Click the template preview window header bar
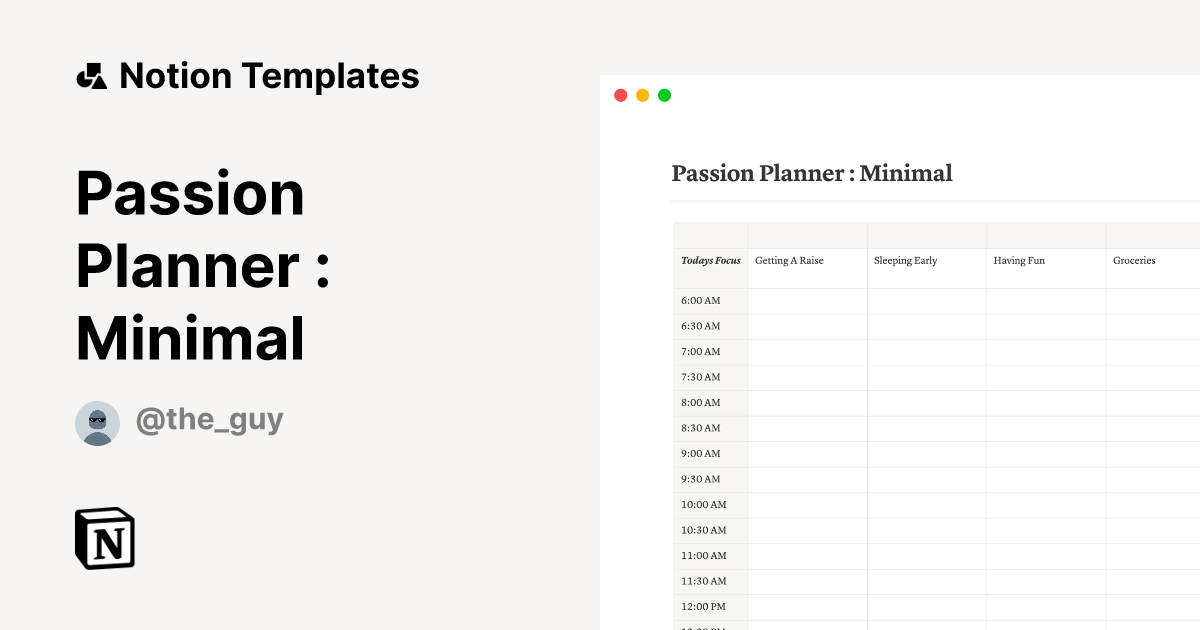 click(900, 95)
